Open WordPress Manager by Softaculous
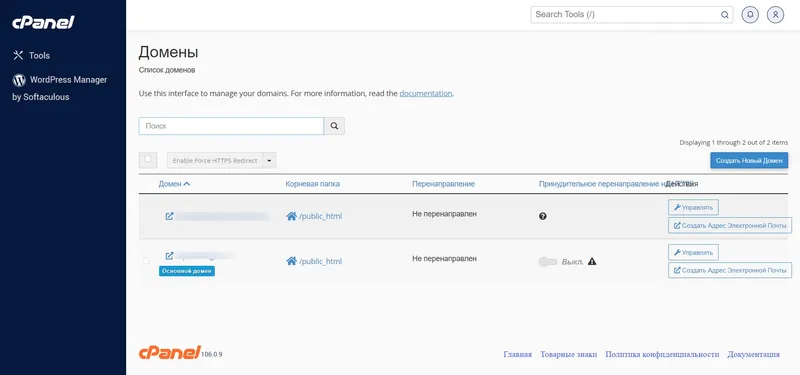 (60, 88)
